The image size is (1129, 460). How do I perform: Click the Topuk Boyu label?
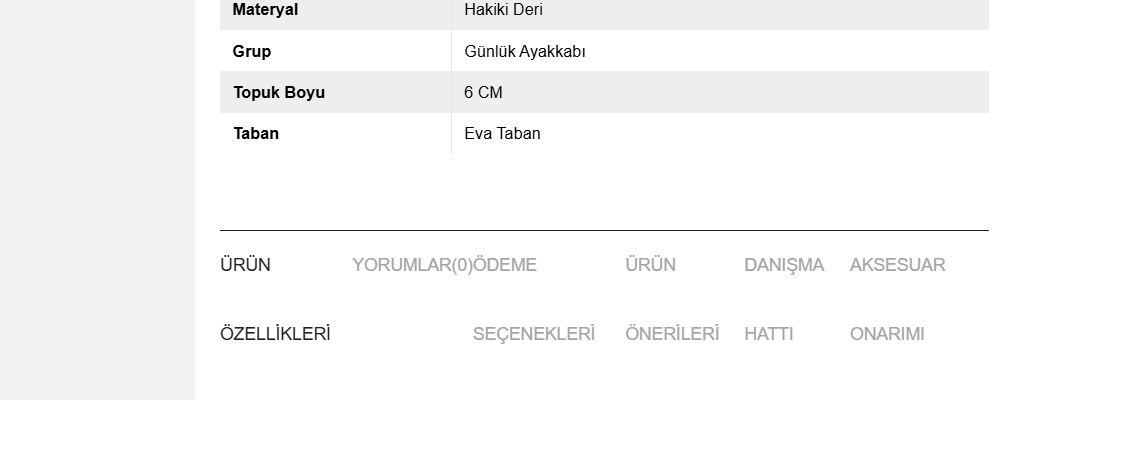coord(279,93)
